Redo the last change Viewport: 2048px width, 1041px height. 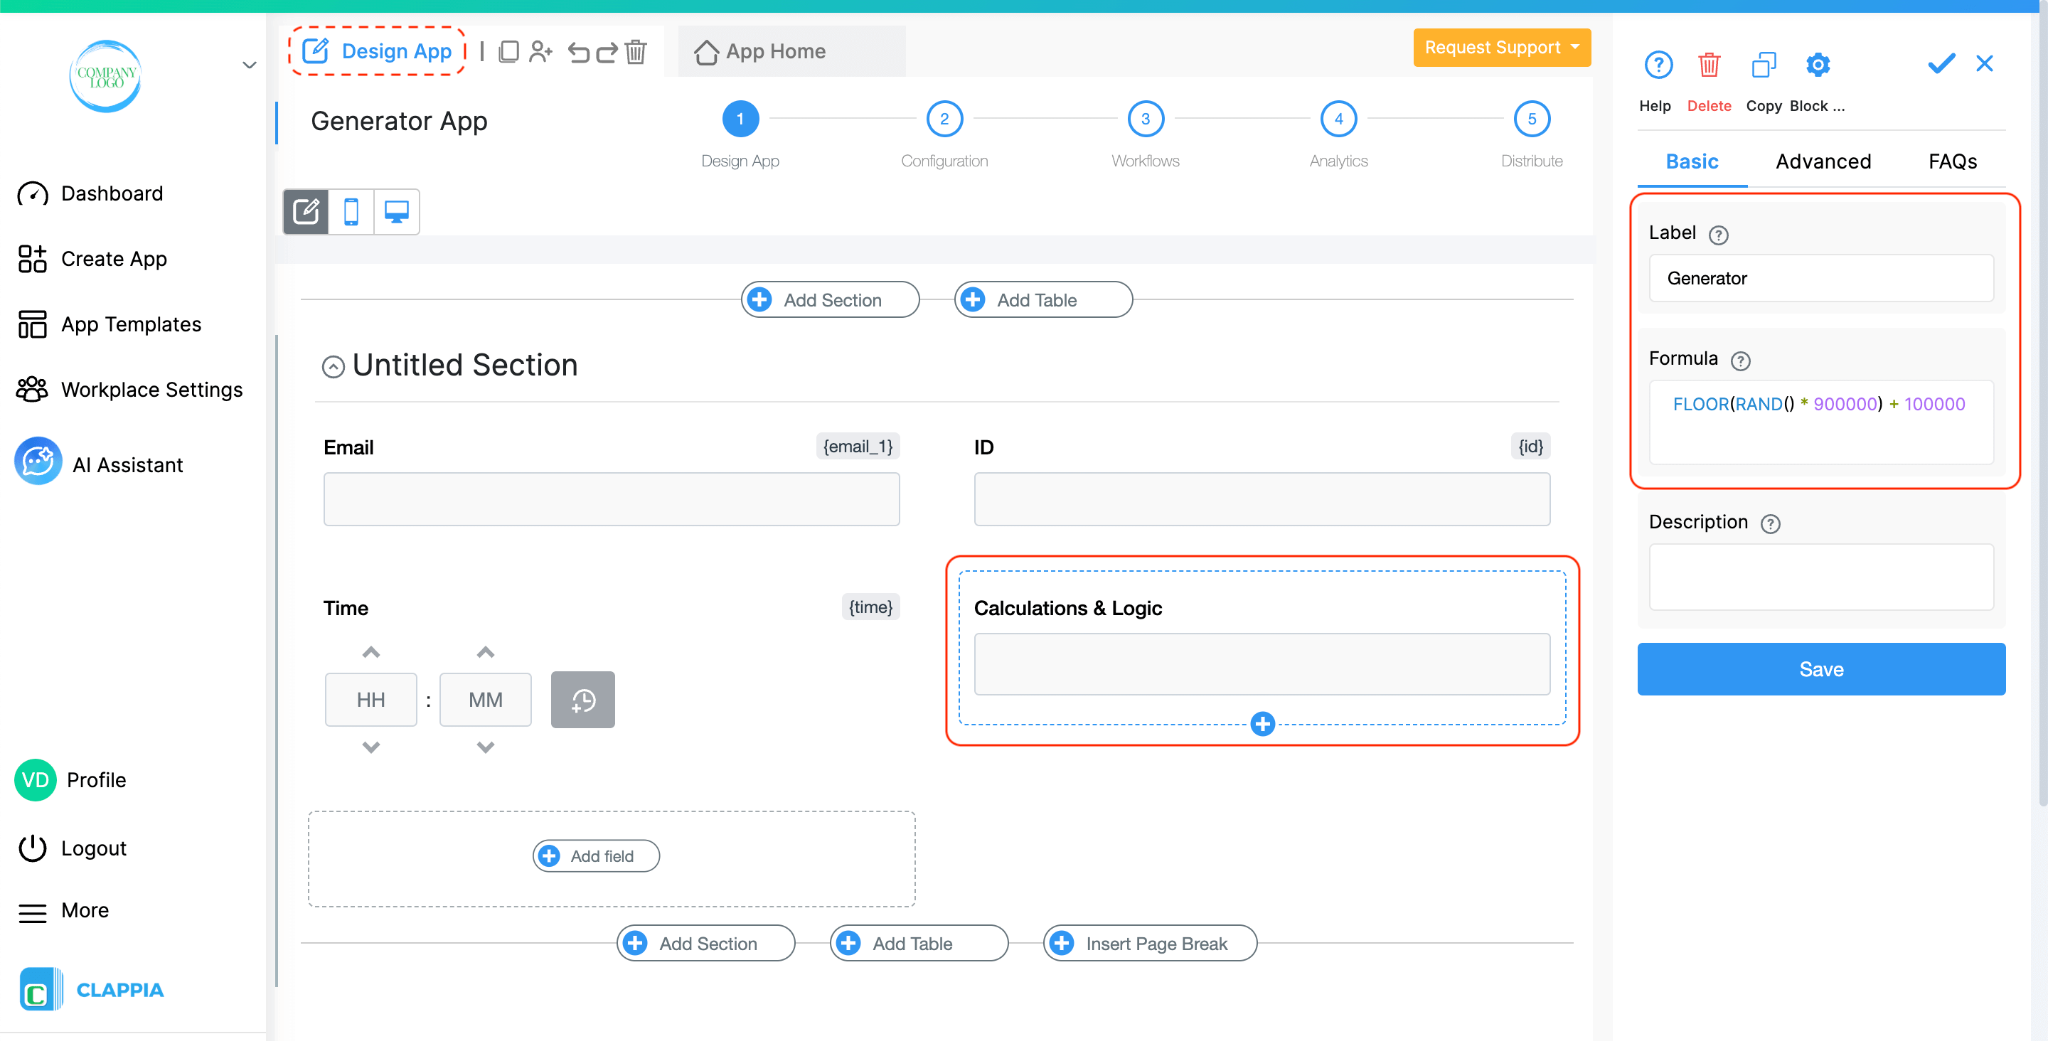point(607,51)
